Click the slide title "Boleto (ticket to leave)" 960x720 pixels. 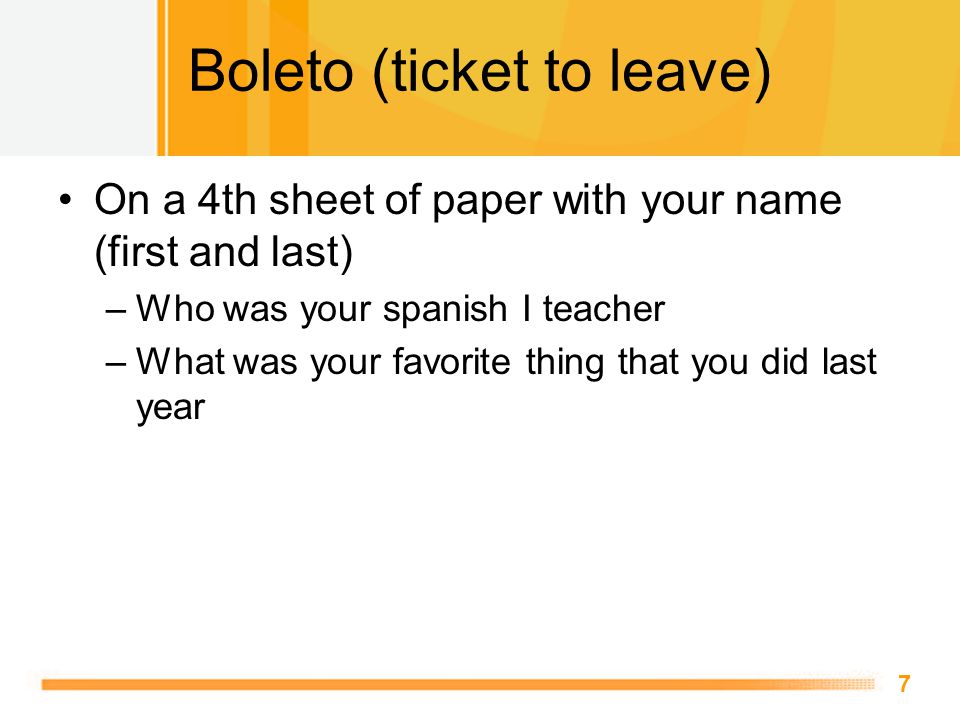coord(479,72)
